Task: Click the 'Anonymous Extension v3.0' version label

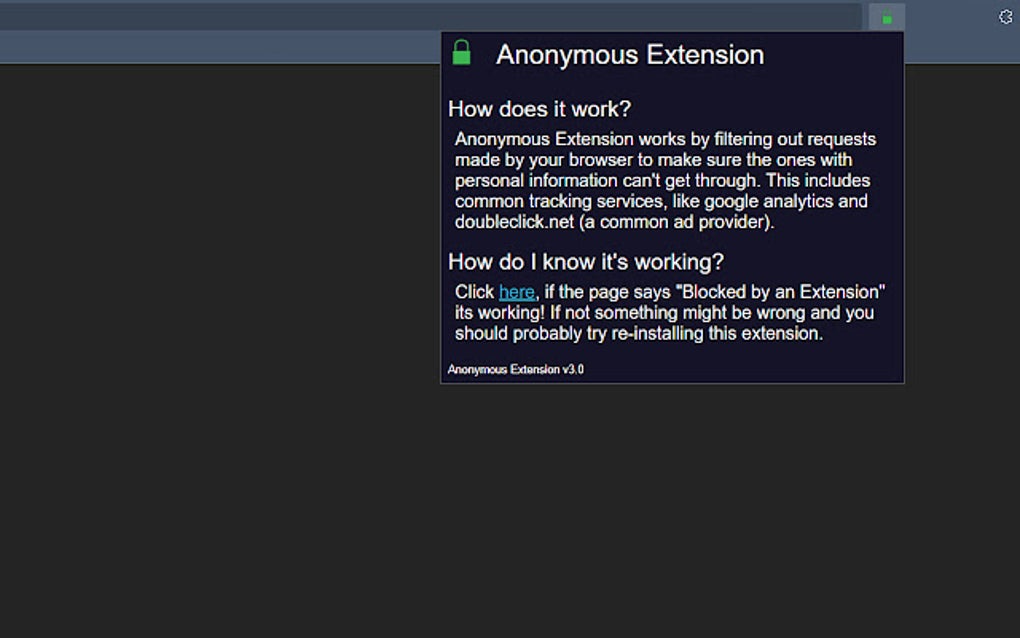Action: pyautogui.click(x=515, y=369)
